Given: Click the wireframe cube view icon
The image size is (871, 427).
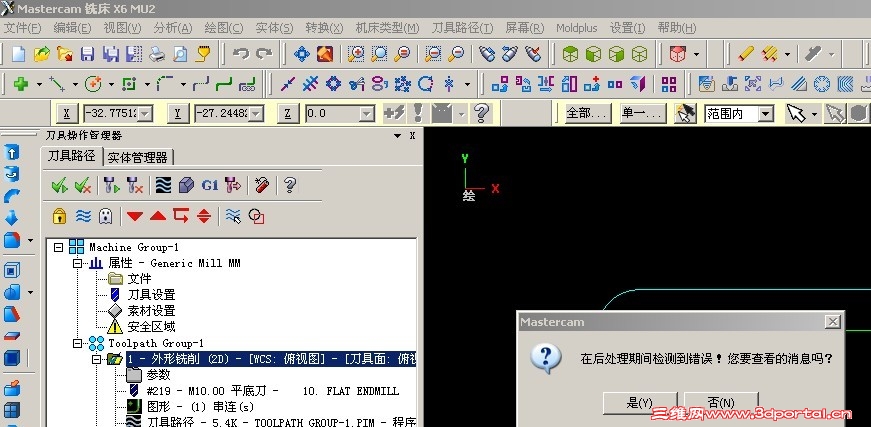Looking at the screenshot, I should (x=640, y=54).
